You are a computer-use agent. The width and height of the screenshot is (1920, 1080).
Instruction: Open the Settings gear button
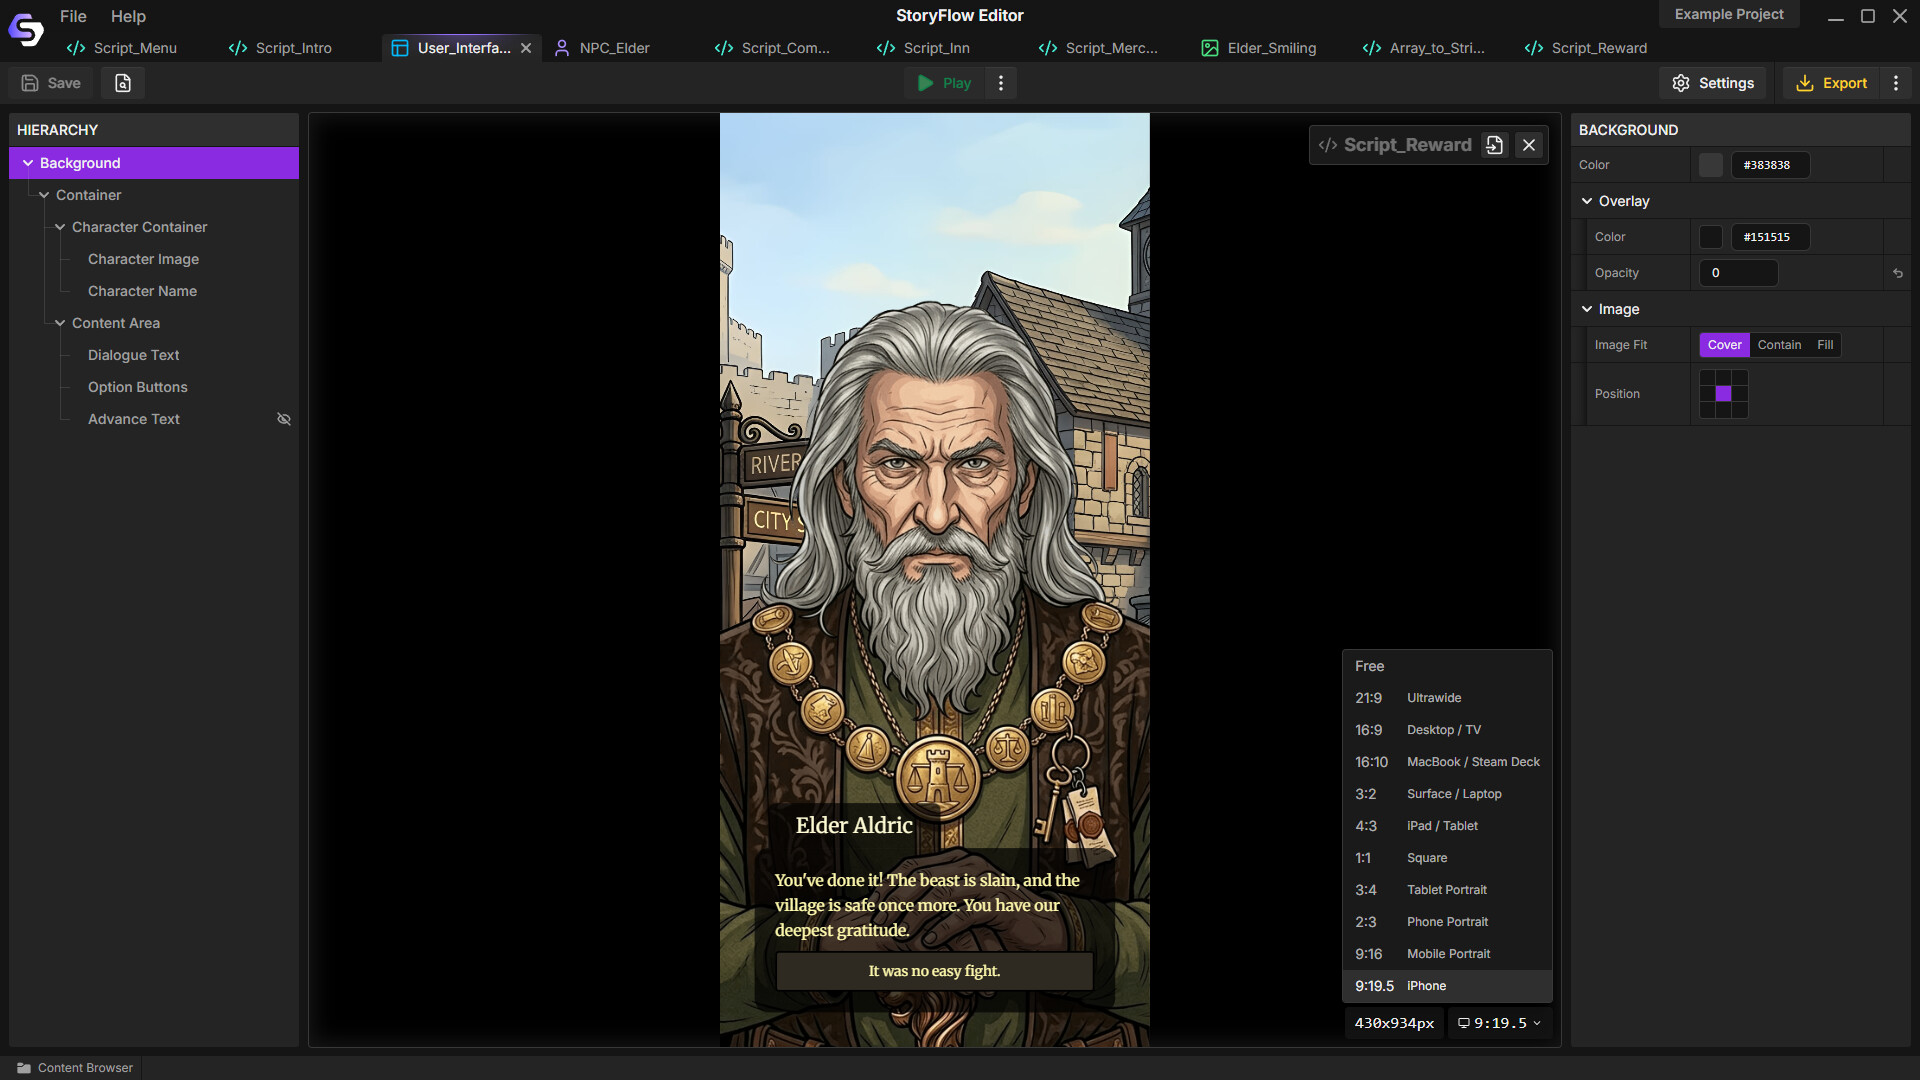(x=1713, y=83)
